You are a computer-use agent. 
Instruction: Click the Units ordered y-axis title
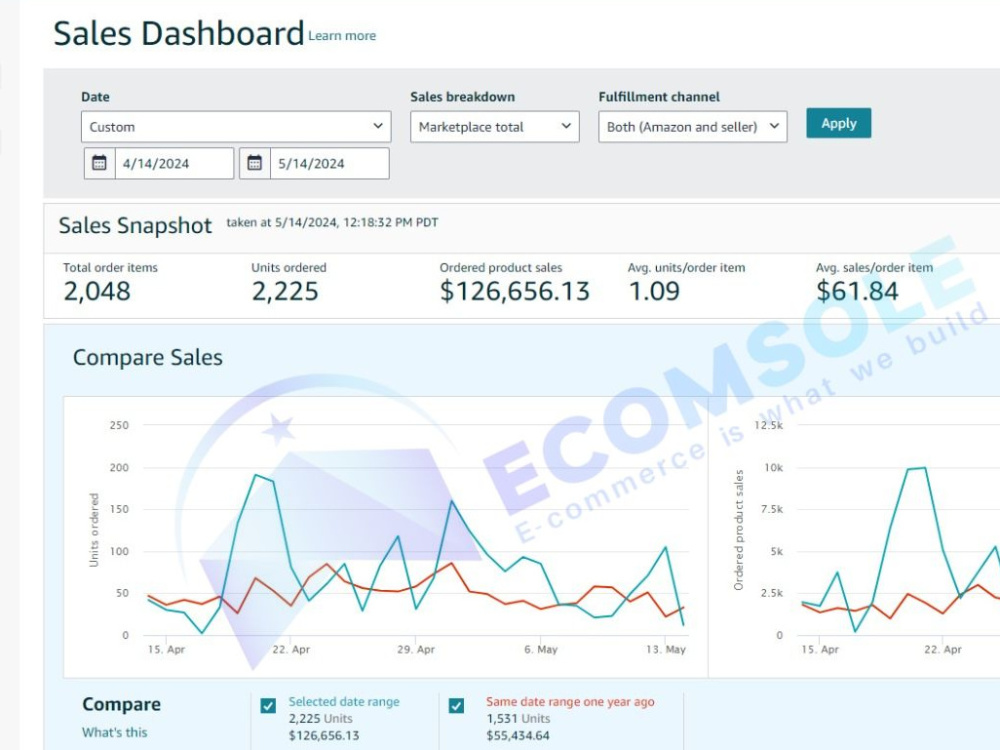[94, 530]
